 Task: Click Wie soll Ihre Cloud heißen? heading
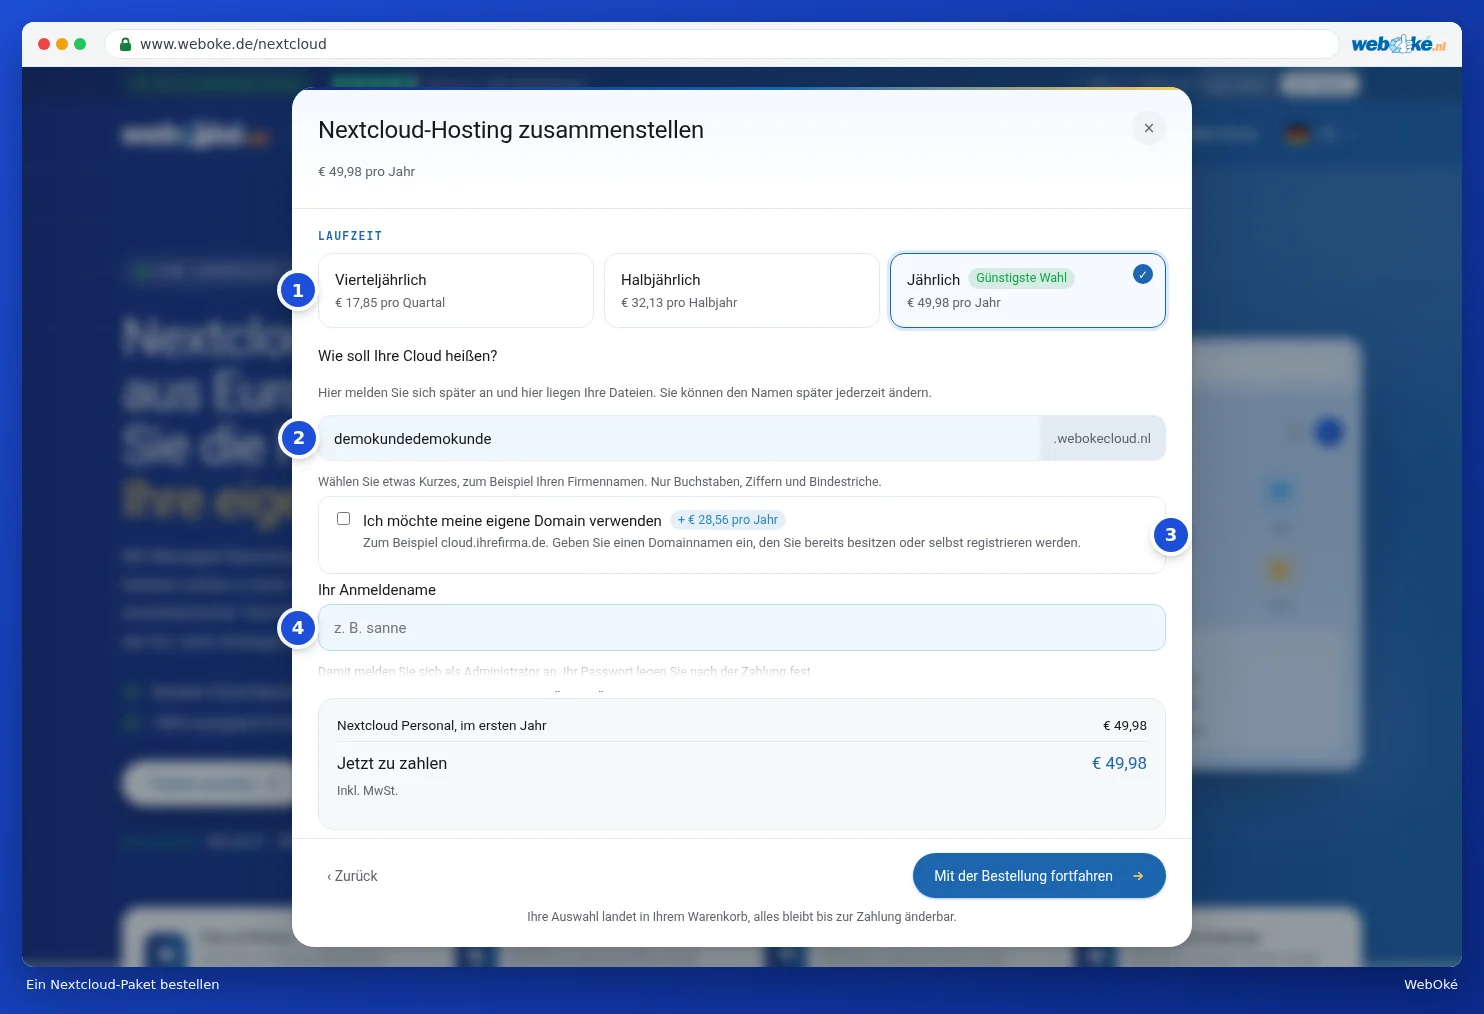(x=407, y=356)
